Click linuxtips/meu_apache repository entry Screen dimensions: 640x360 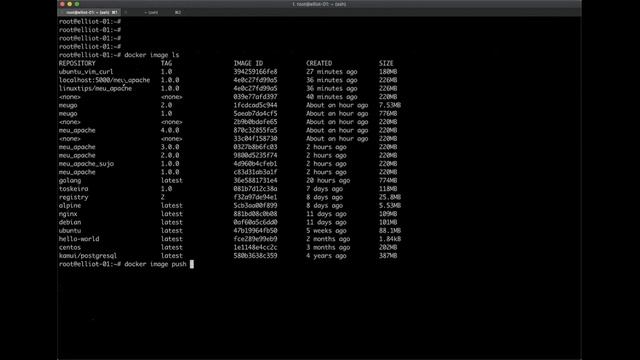95,88
